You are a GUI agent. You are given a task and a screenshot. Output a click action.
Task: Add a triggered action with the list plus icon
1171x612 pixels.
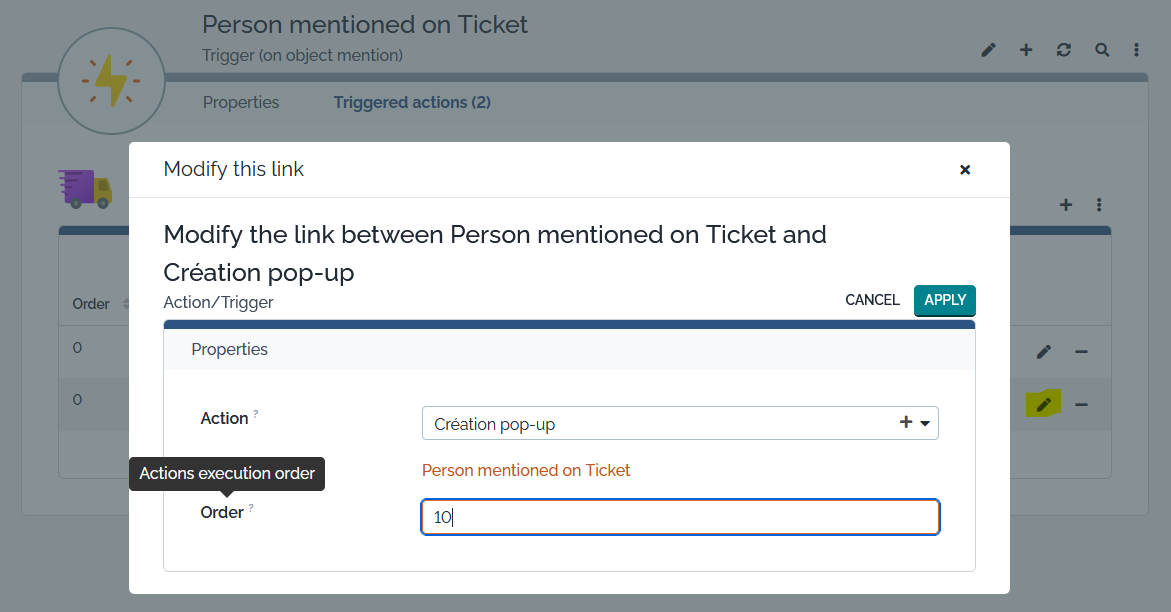point(1066,205)
